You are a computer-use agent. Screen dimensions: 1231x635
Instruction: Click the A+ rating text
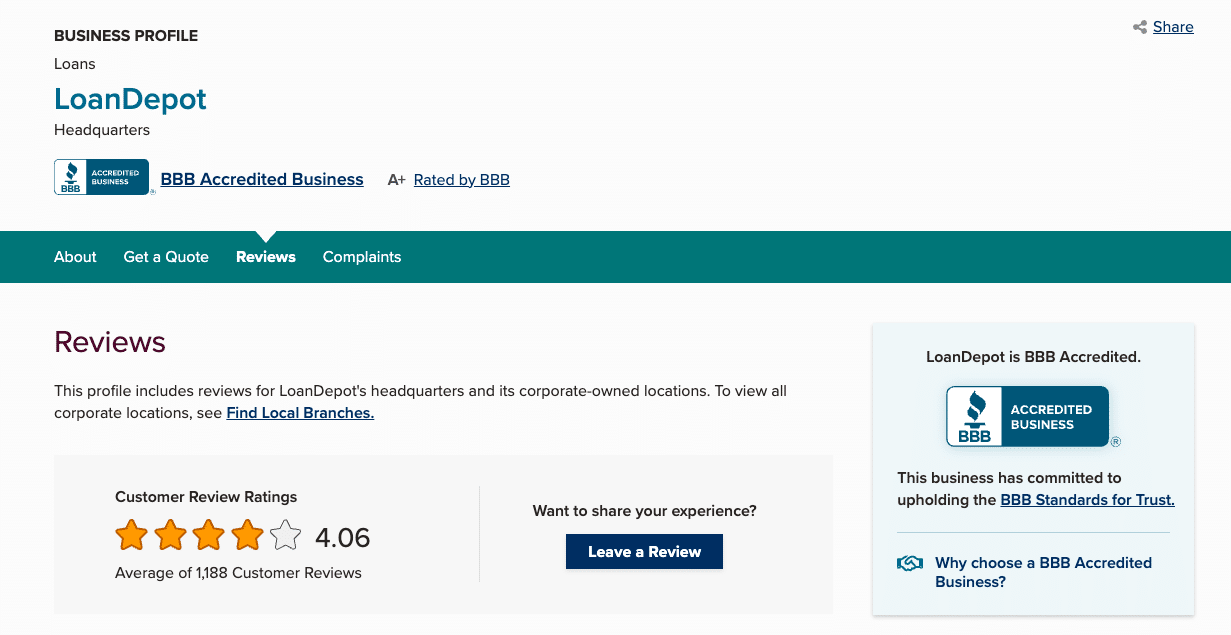pos(397,180)
